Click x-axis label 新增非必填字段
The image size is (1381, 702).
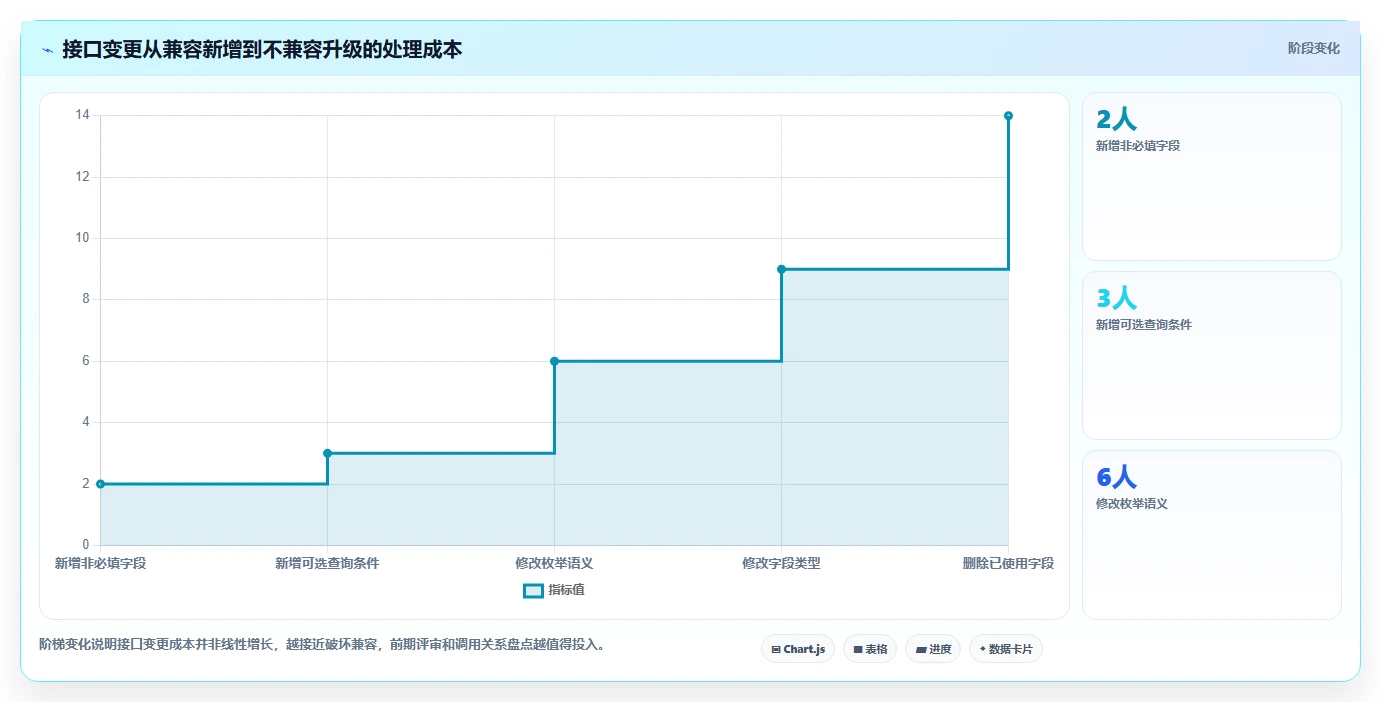[x=100, y=563]
